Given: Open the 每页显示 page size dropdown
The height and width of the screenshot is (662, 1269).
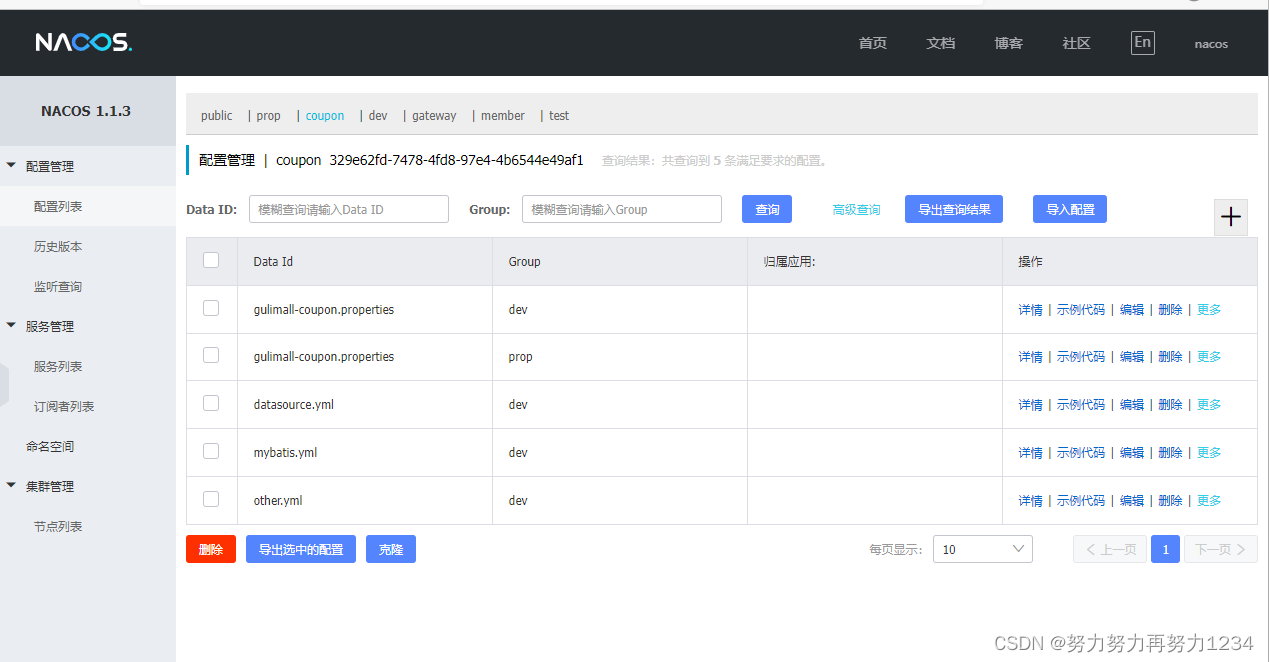Looking at the screenshot, I should [x=982, y=549].
